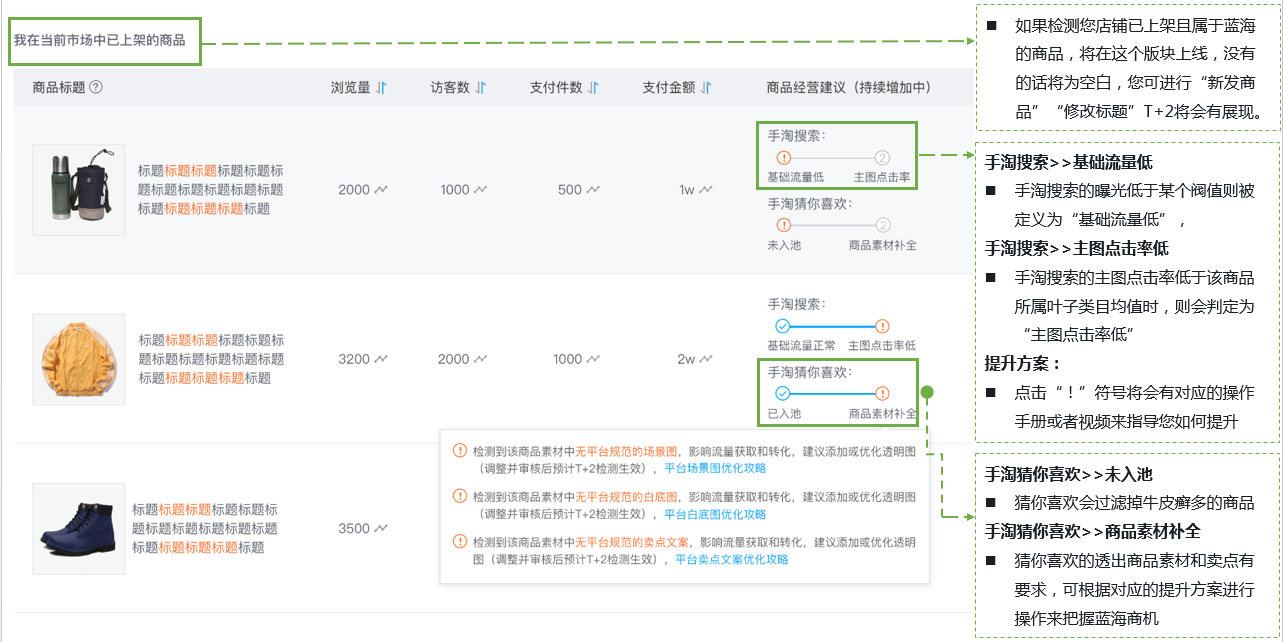The height and width of the screenshot is (642, 1283).
Task: Sort the table by 支付件数
Action: 593,88
